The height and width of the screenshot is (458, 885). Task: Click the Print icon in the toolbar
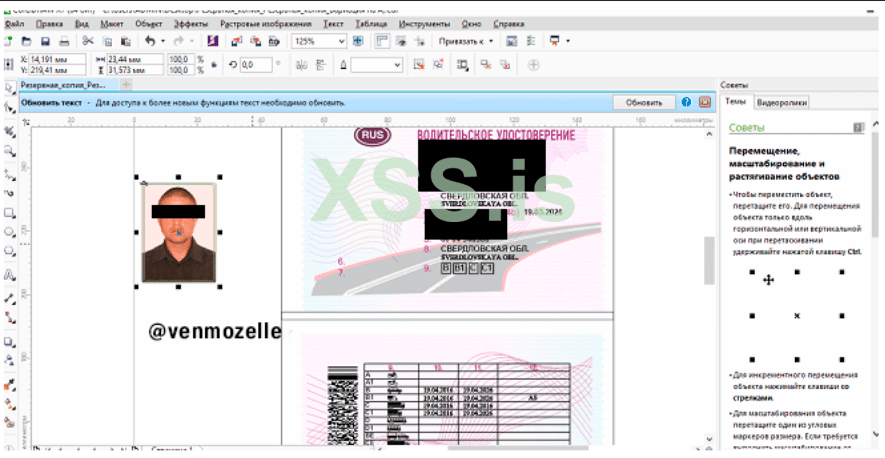point(63,41)
